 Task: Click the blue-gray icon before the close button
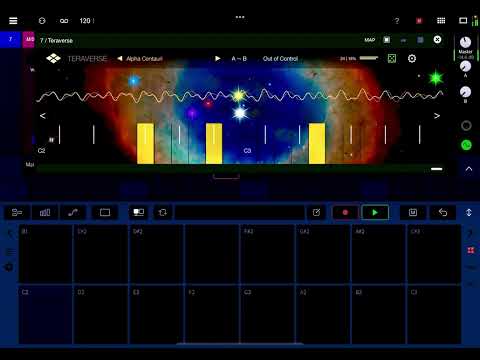420,40
